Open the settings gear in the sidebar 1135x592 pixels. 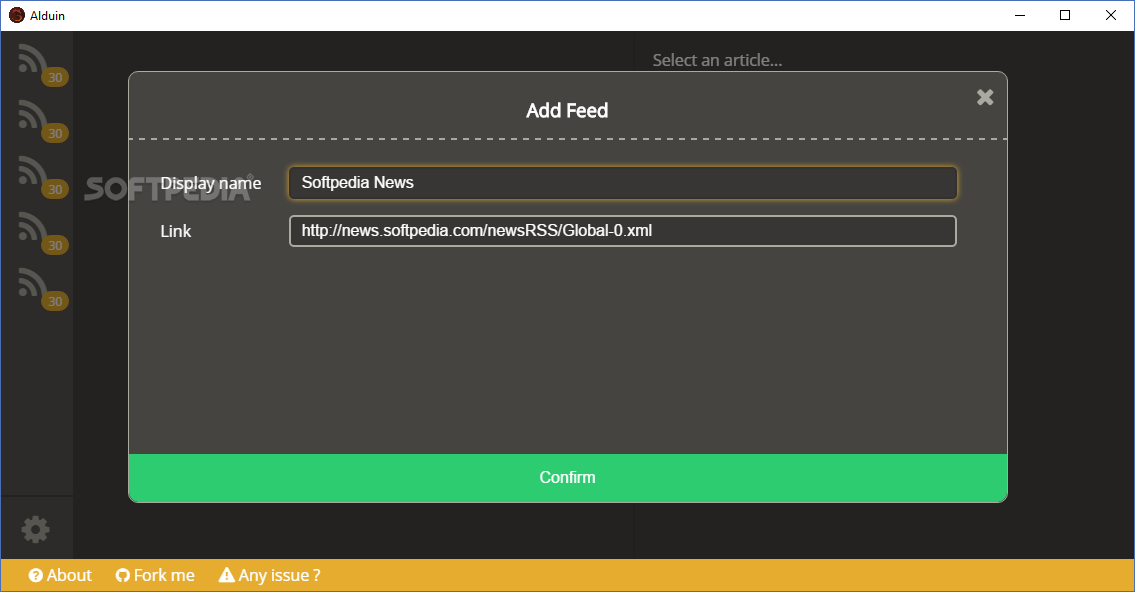tap(35, 530)
